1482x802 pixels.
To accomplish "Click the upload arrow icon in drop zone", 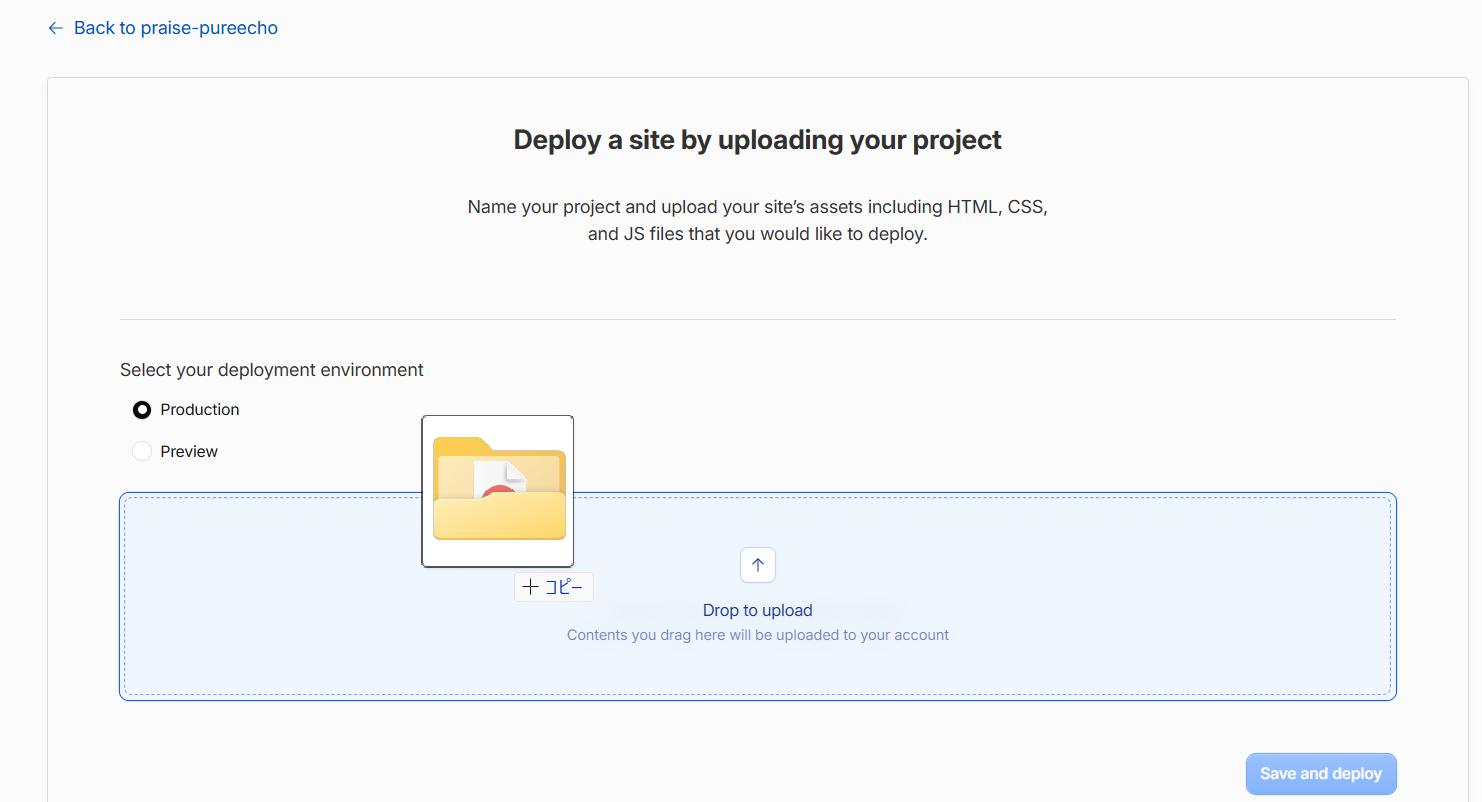I will tap(758, 565).
